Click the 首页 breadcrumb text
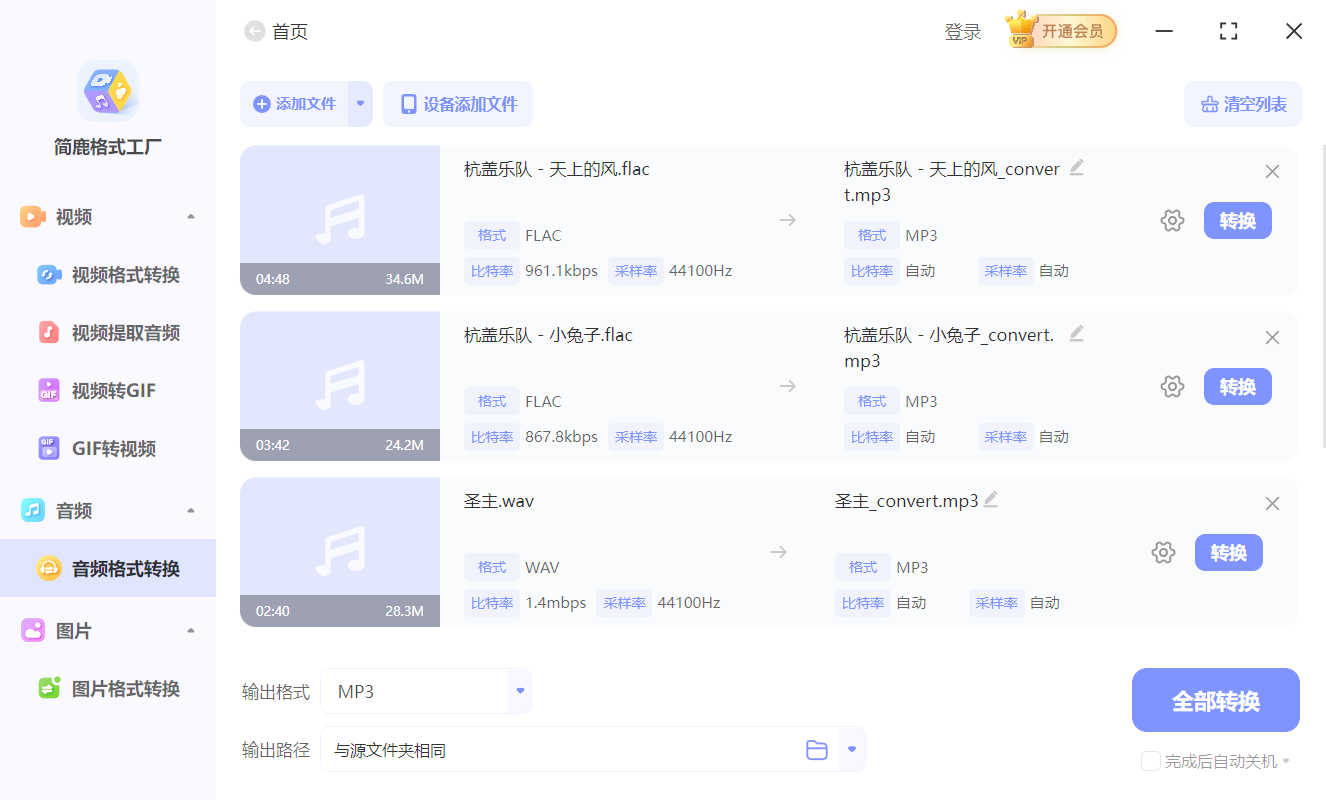The height and width of the screenshot is (800, 1326). pyautogui.click(x=290, y=32)
